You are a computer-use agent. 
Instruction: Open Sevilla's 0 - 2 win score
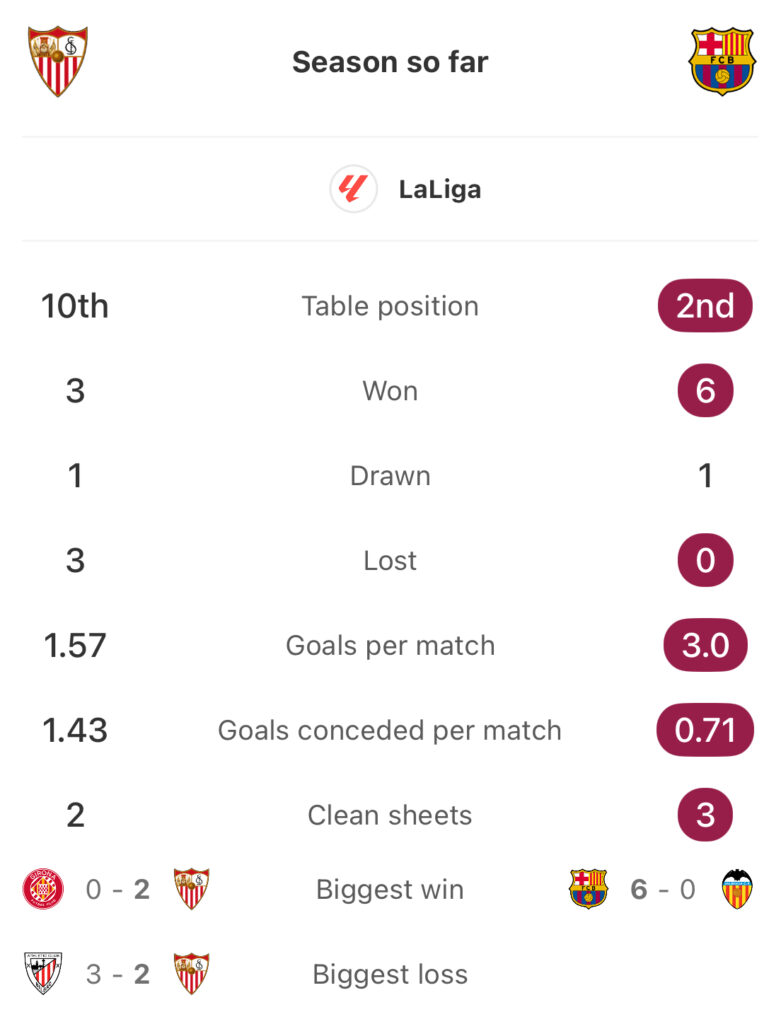coord(117,889)
